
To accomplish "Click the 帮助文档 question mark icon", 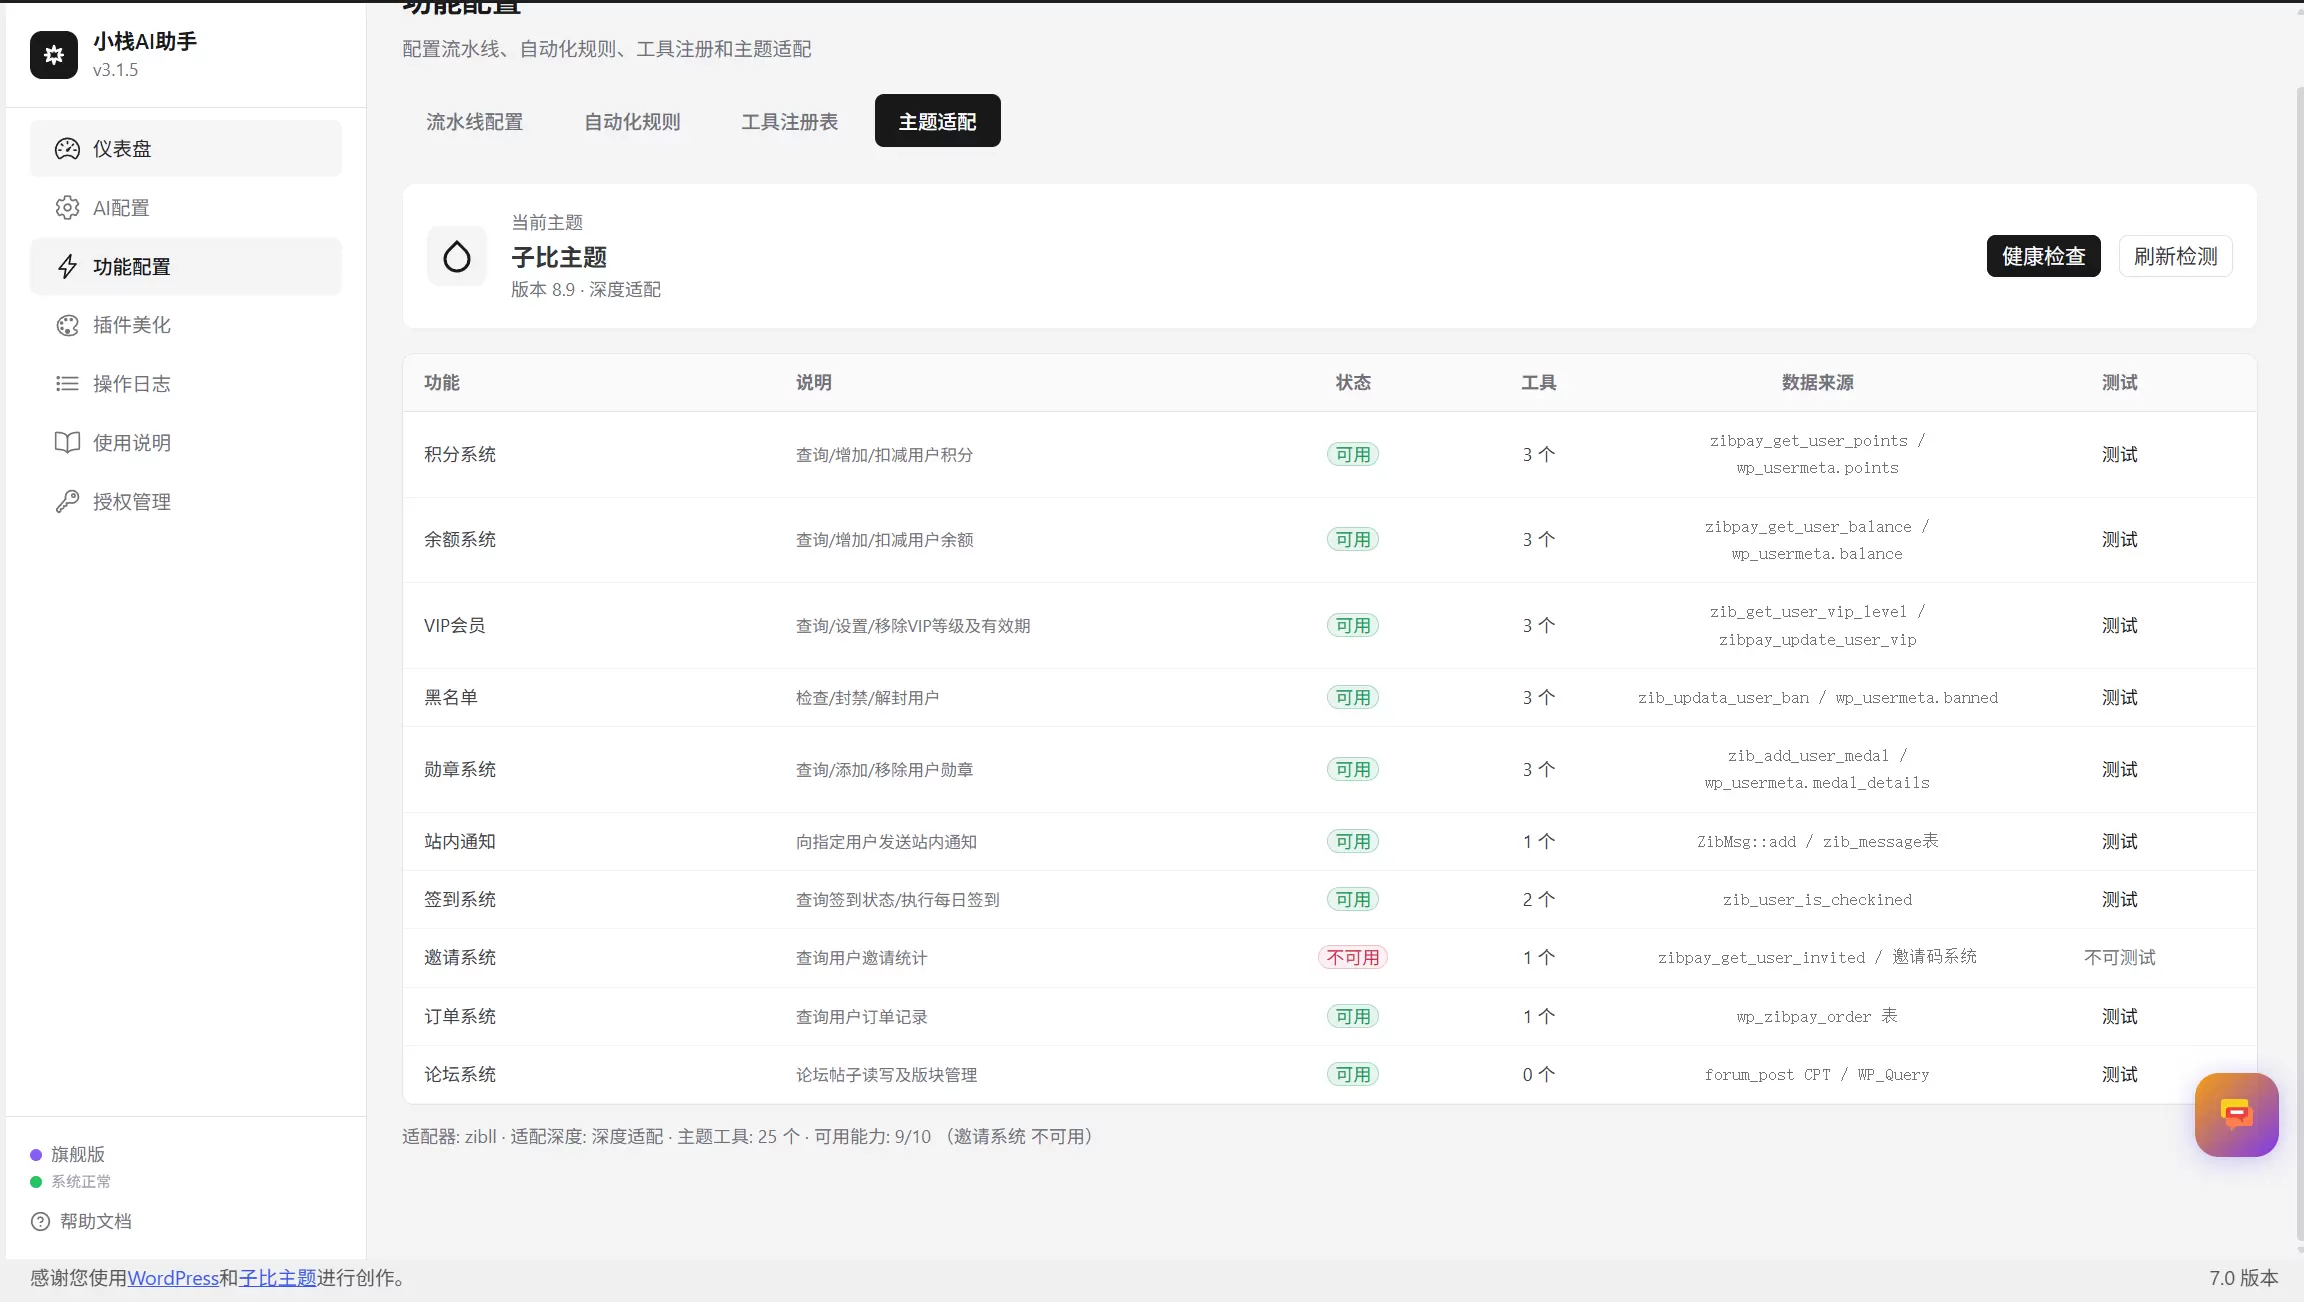I will [x=40, y=1221].
